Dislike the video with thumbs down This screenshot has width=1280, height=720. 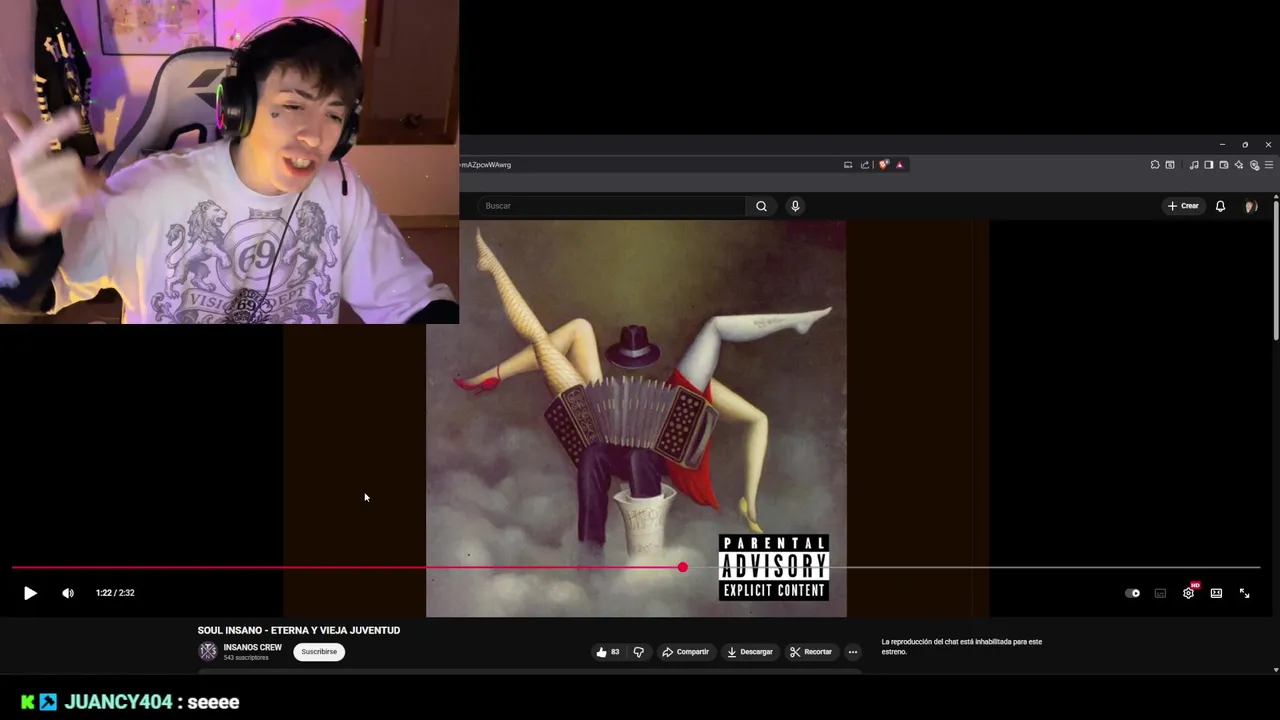click(x=639, y=652)
